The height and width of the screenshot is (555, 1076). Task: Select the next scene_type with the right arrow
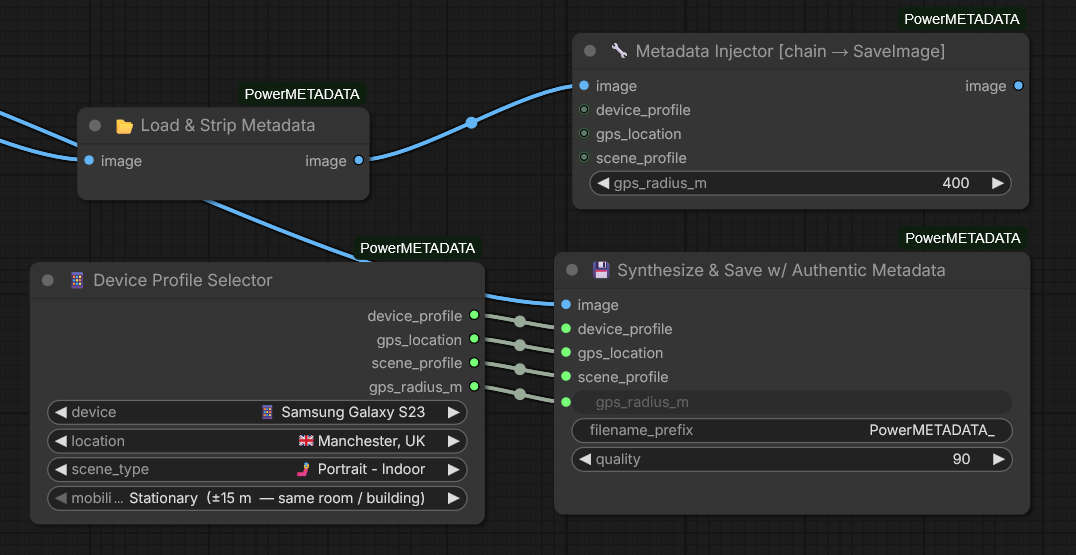[x=454, y=469]
